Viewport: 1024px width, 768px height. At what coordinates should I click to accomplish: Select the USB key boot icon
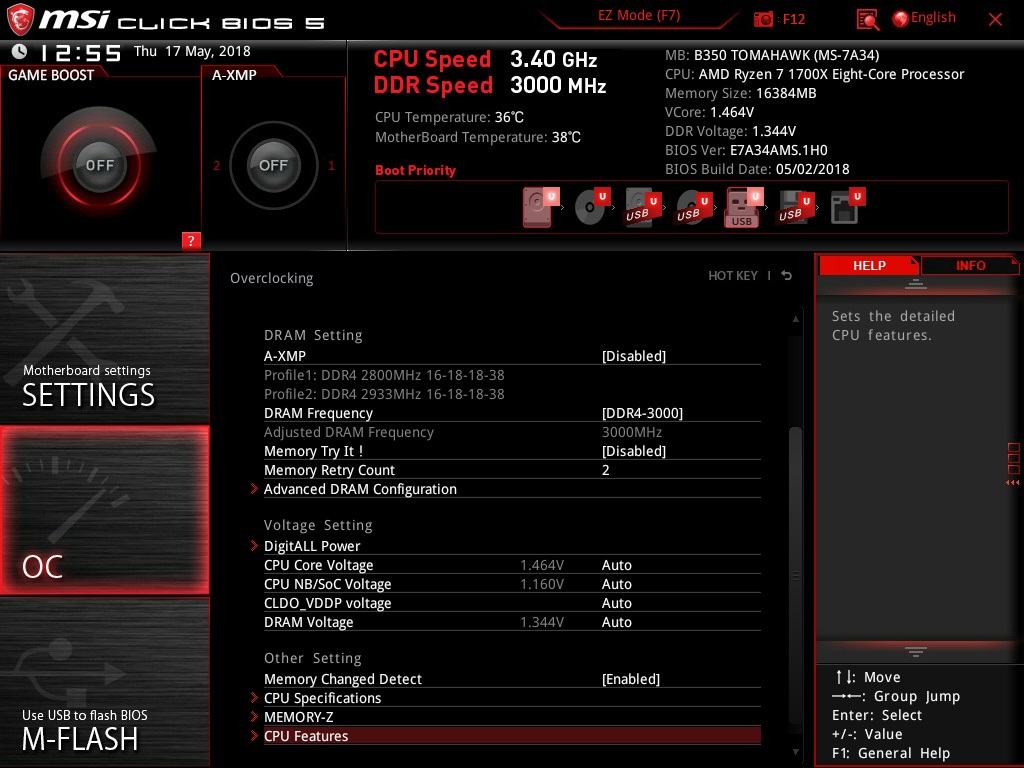(744, 207)
